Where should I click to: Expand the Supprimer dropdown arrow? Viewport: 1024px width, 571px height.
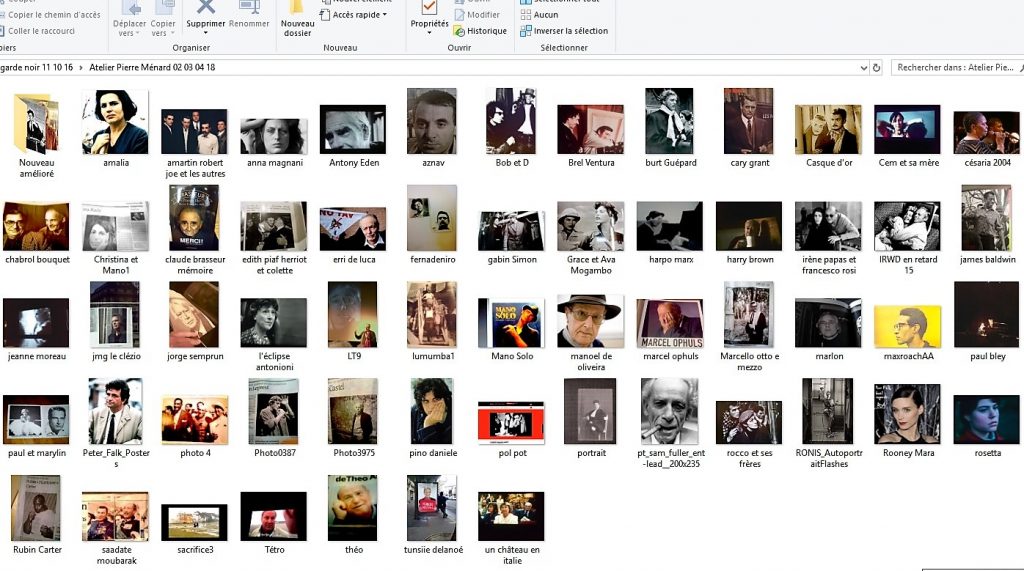pos(206,33)
